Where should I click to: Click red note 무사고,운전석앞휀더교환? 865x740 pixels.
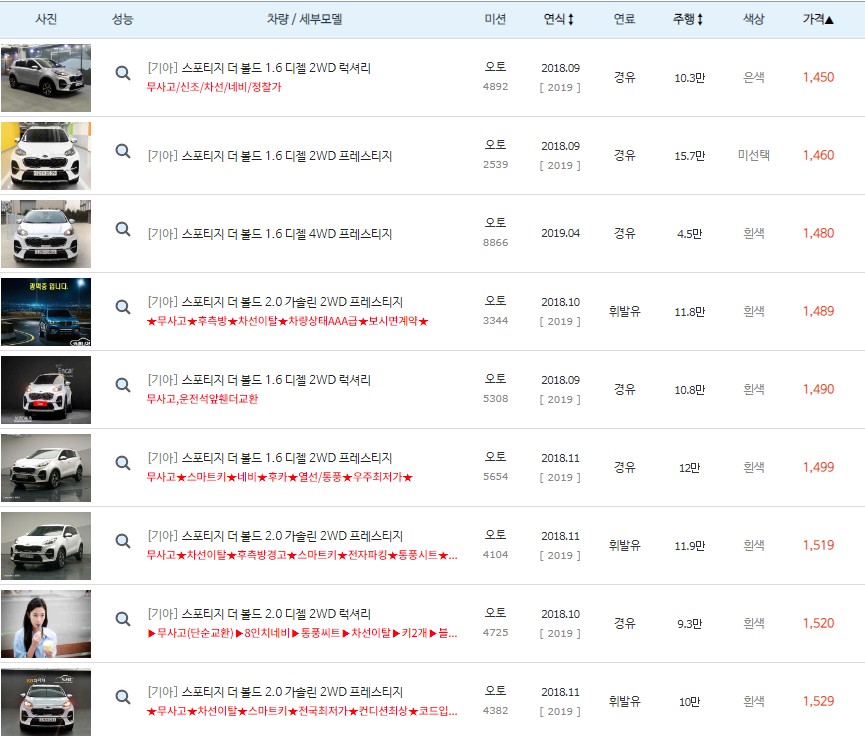(202, 399)
